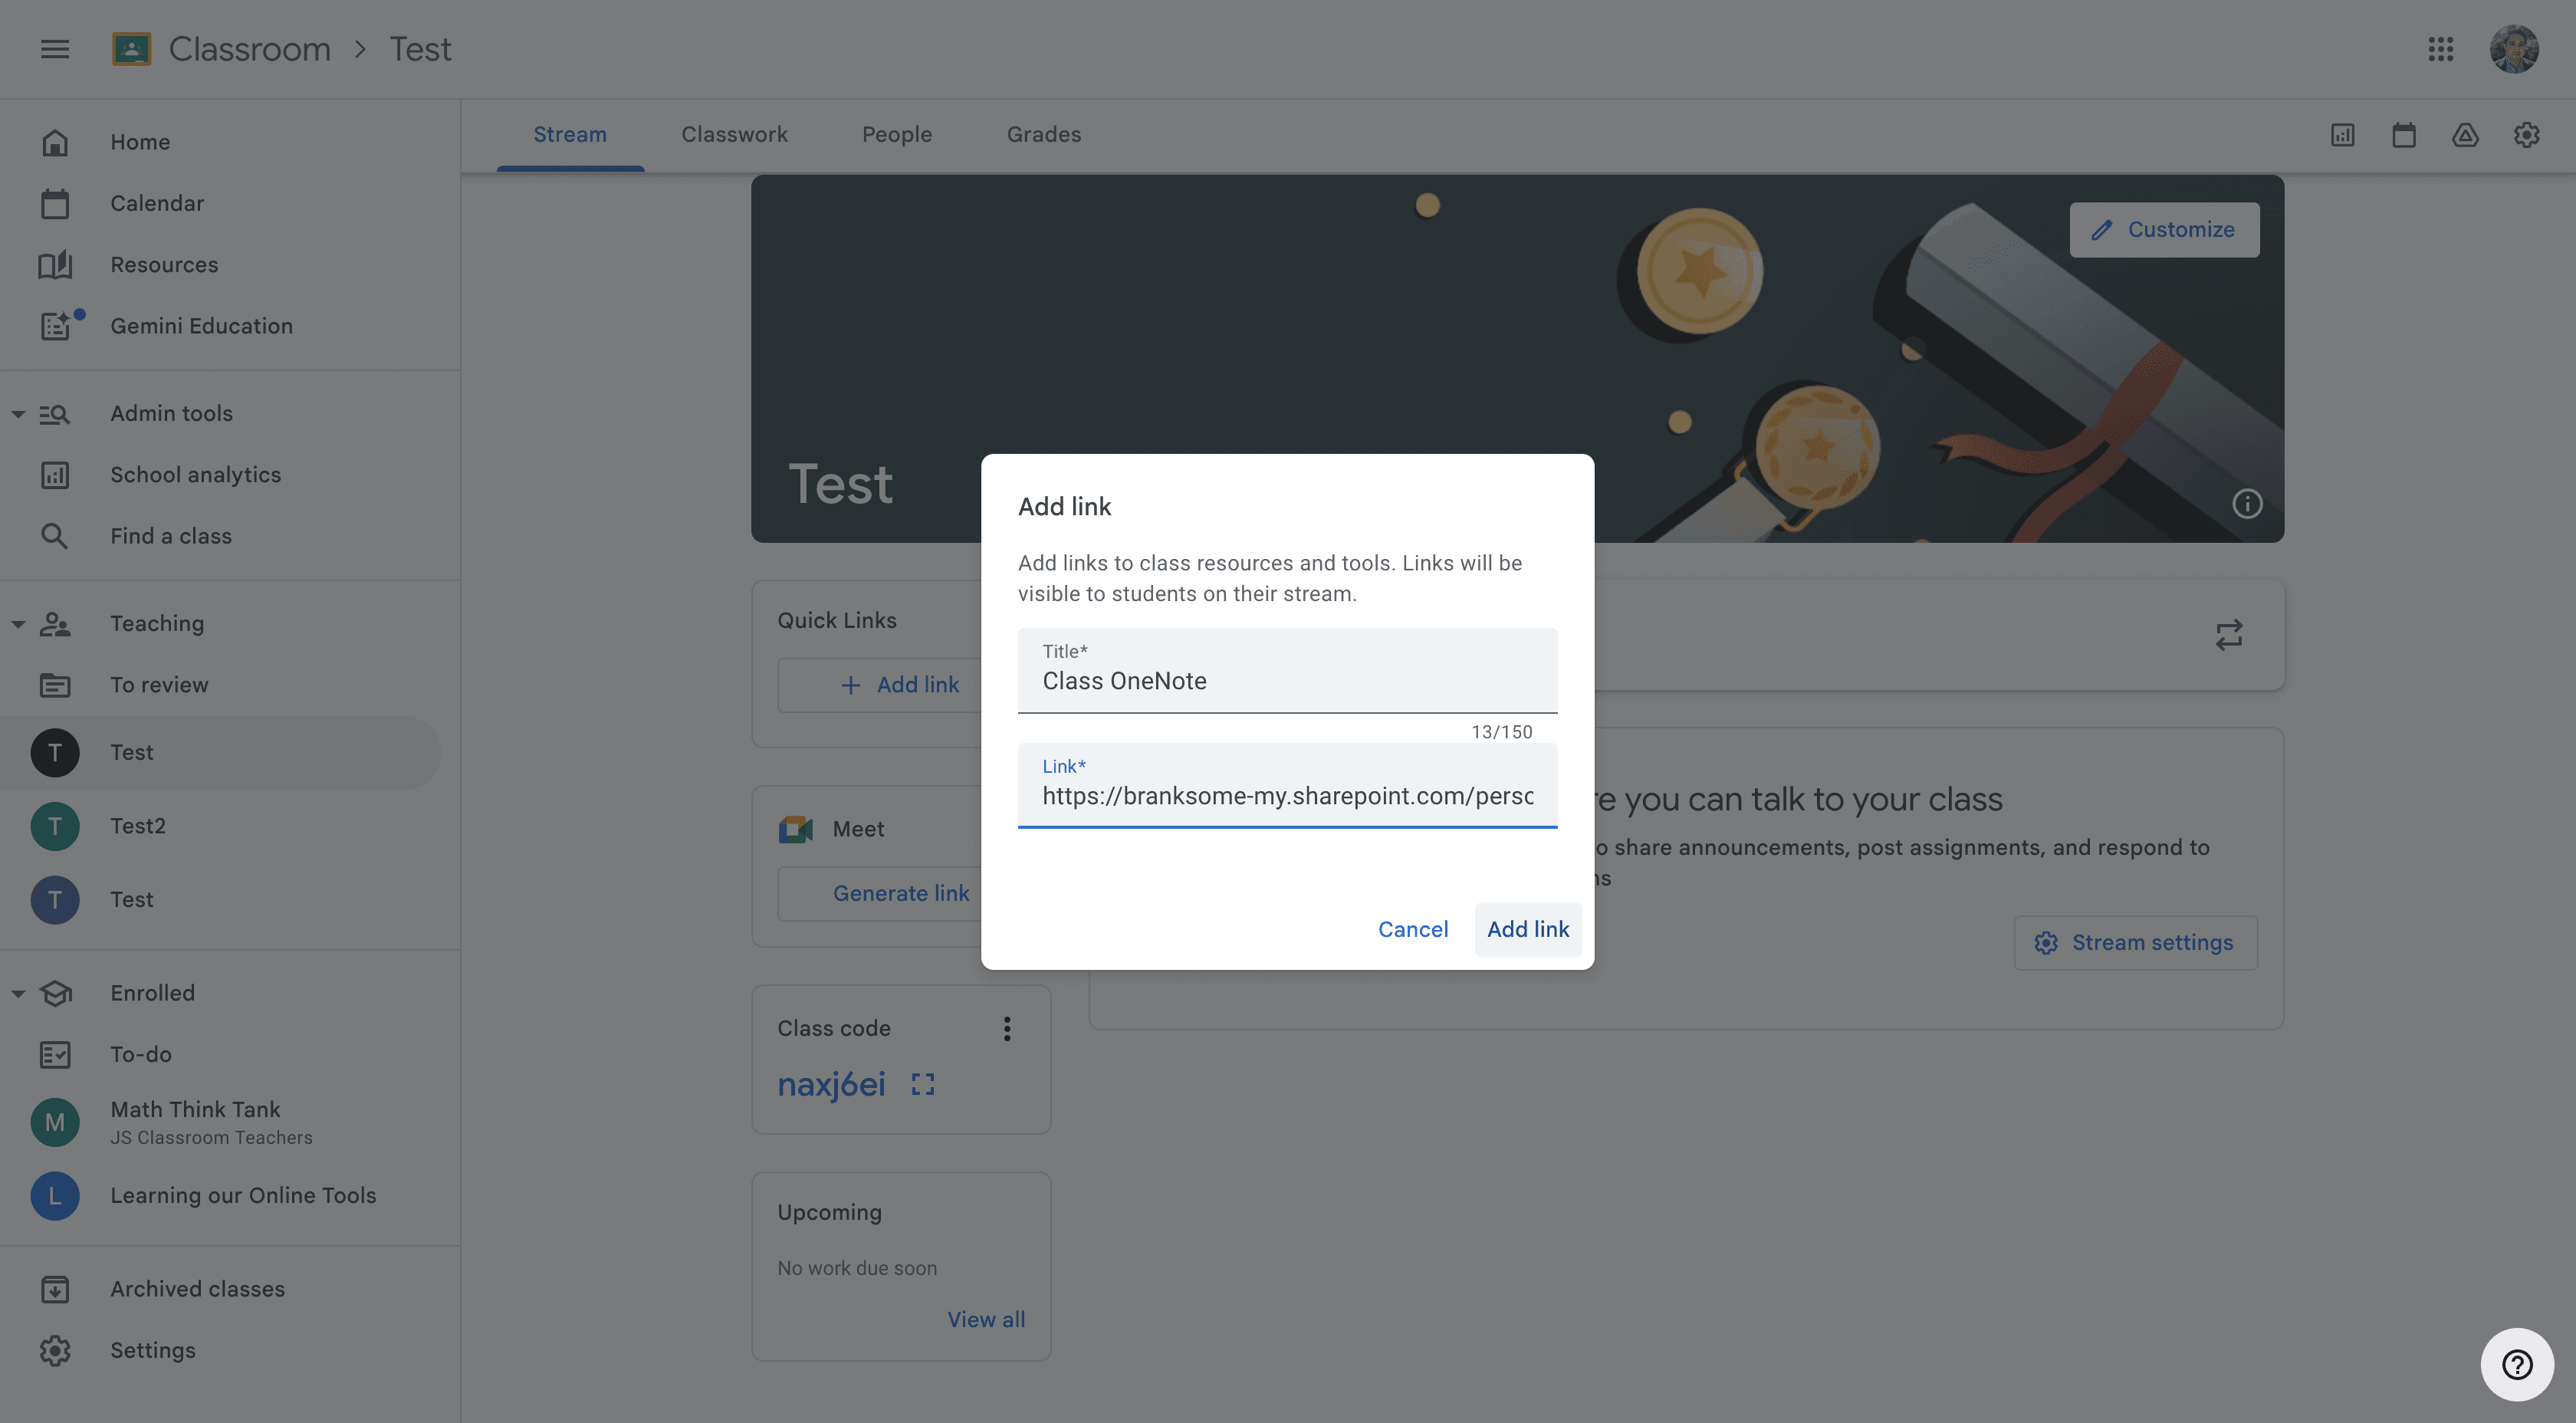
Task: Select the green Test2 class avatar
Action: click(x=55, y=826)
